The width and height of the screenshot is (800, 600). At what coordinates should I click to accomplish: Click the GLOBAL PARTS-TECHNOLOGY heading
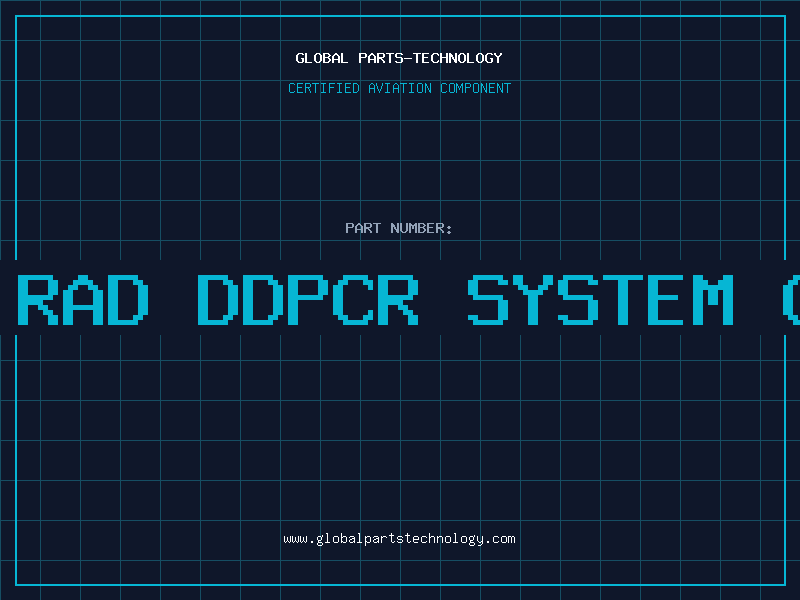[x=399, y=58]
